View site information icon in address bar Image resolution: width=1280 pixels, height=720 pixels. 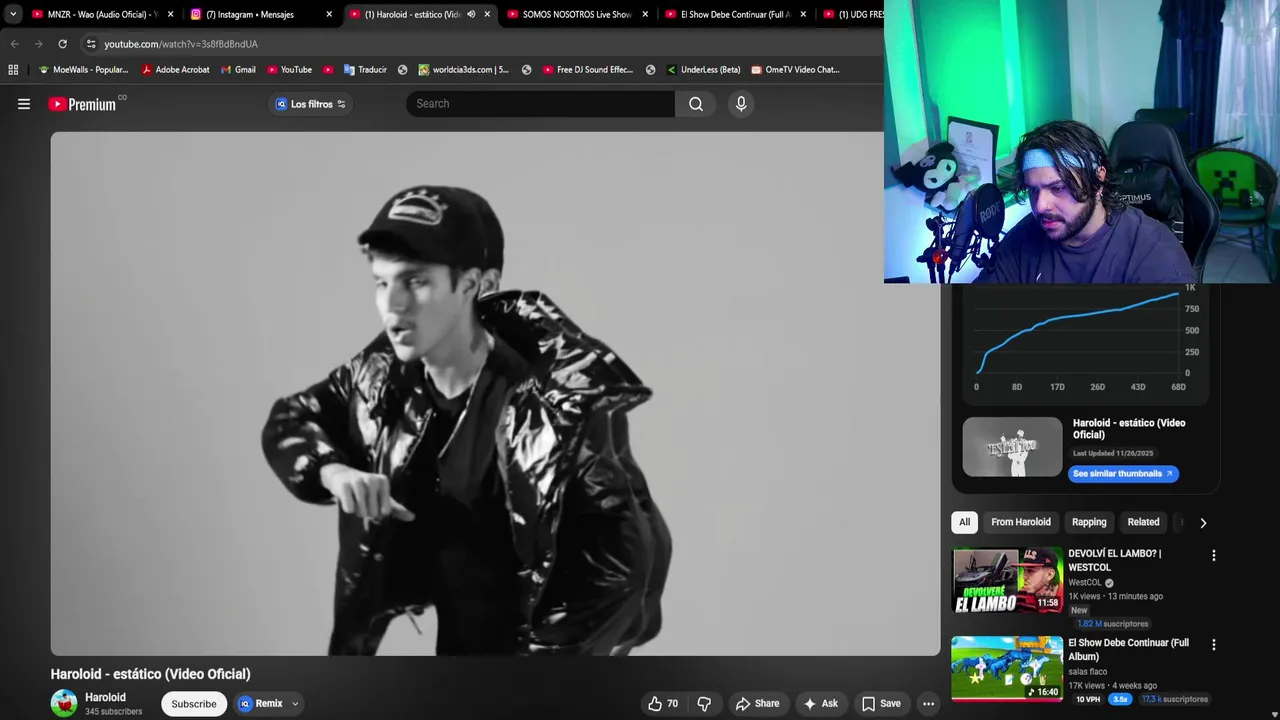[x=90, y=44]
